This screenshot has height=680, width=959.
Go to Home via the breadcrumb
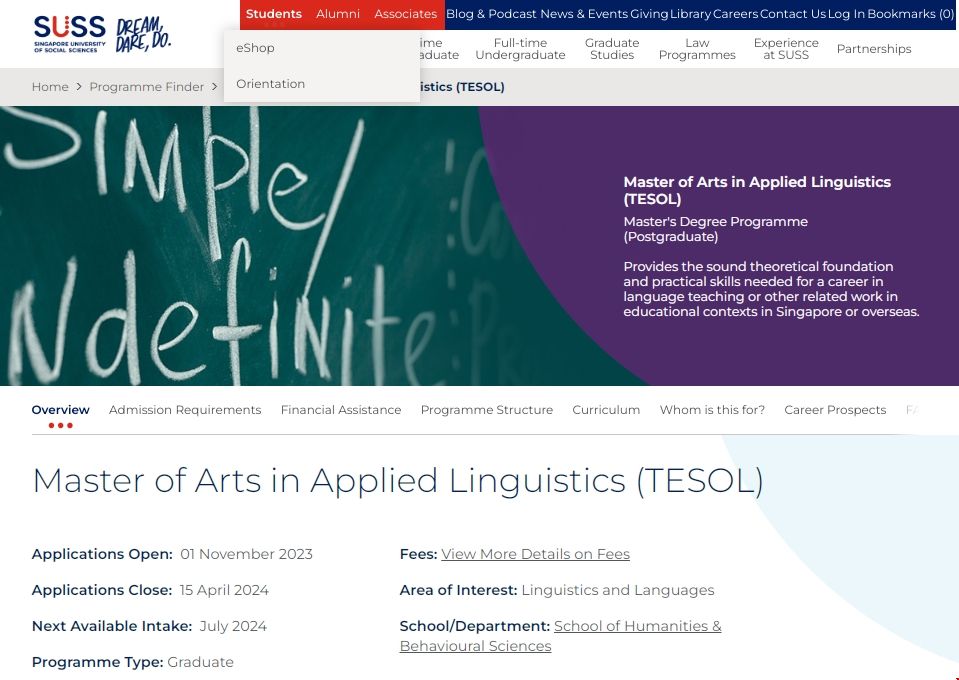point(50,87)
